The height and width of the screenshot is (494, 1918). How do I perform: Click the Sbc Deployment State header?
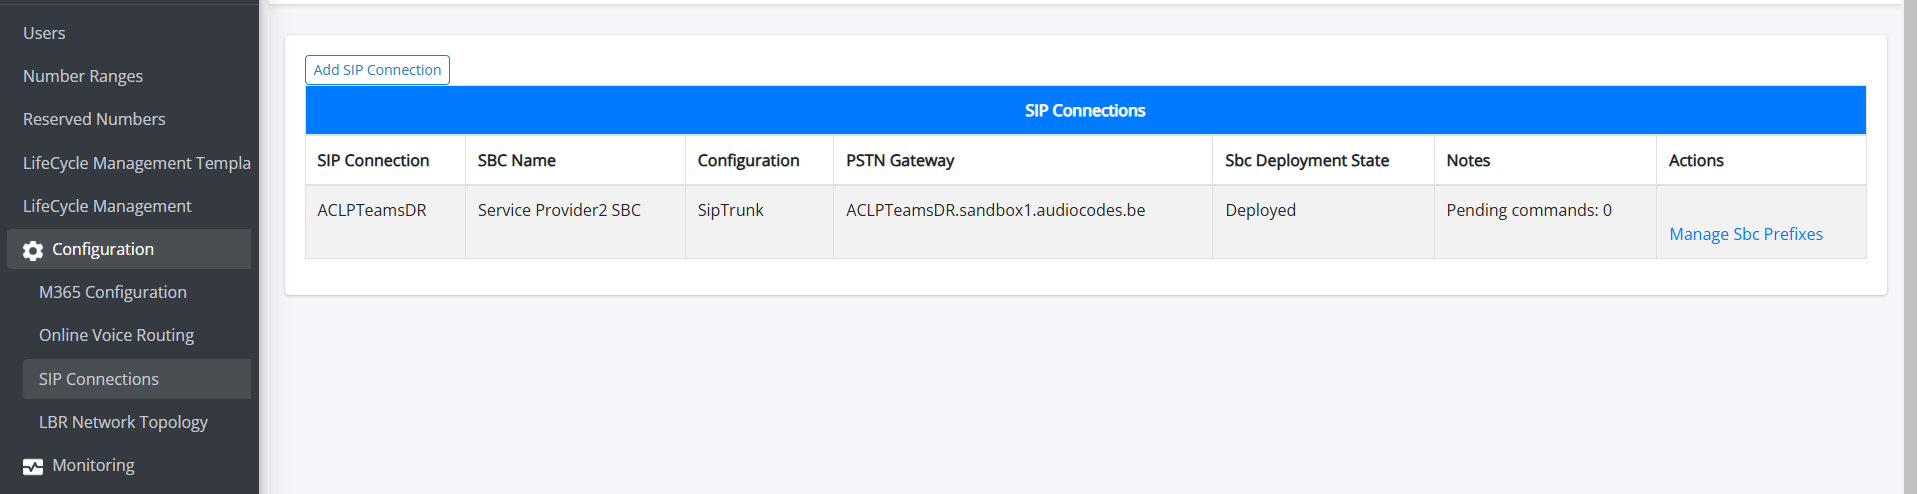coord(1307,160)
